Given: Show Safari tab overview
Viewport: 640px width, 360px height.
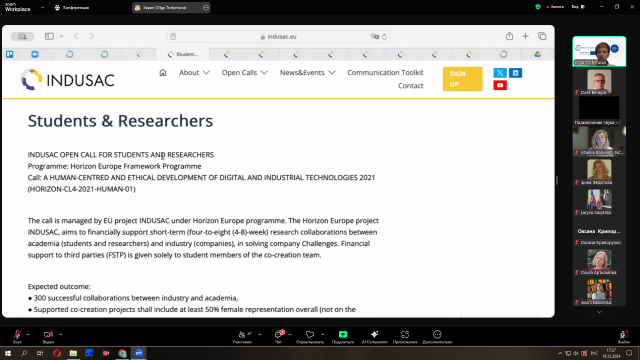Looking at the screenshot, I should coord(542,36).
